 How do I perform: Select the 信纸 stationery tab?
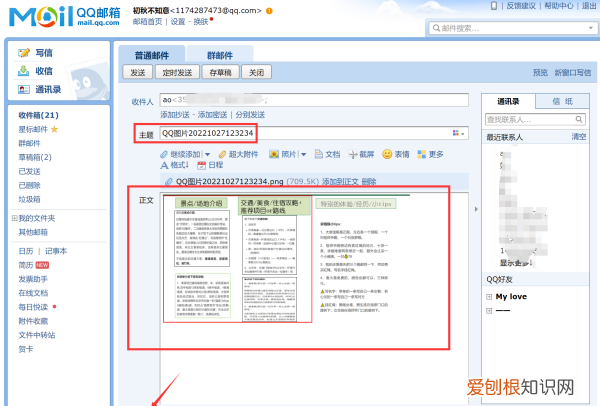(562, 101)
